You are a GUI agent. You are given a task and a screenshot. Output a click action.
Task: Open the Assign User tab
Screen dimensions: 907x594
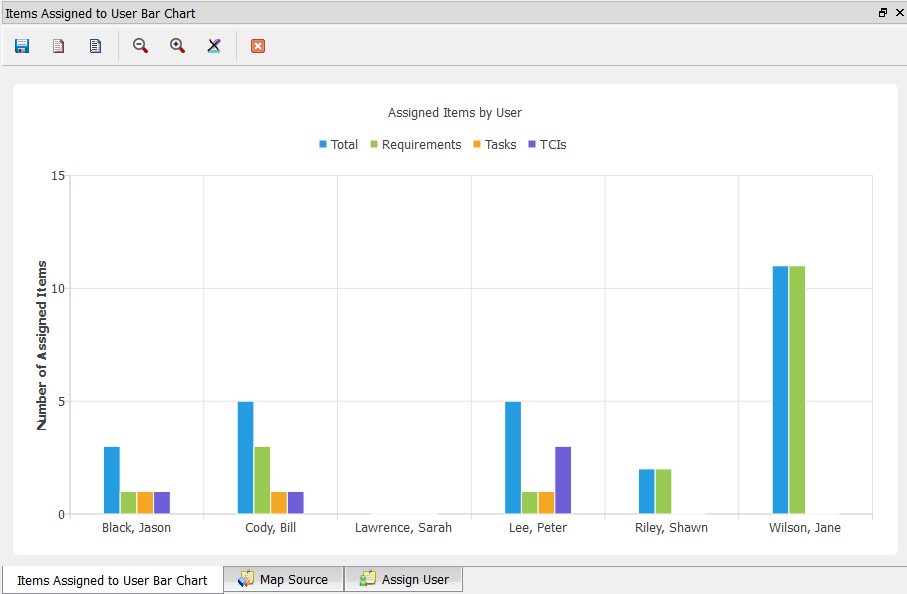404,579
